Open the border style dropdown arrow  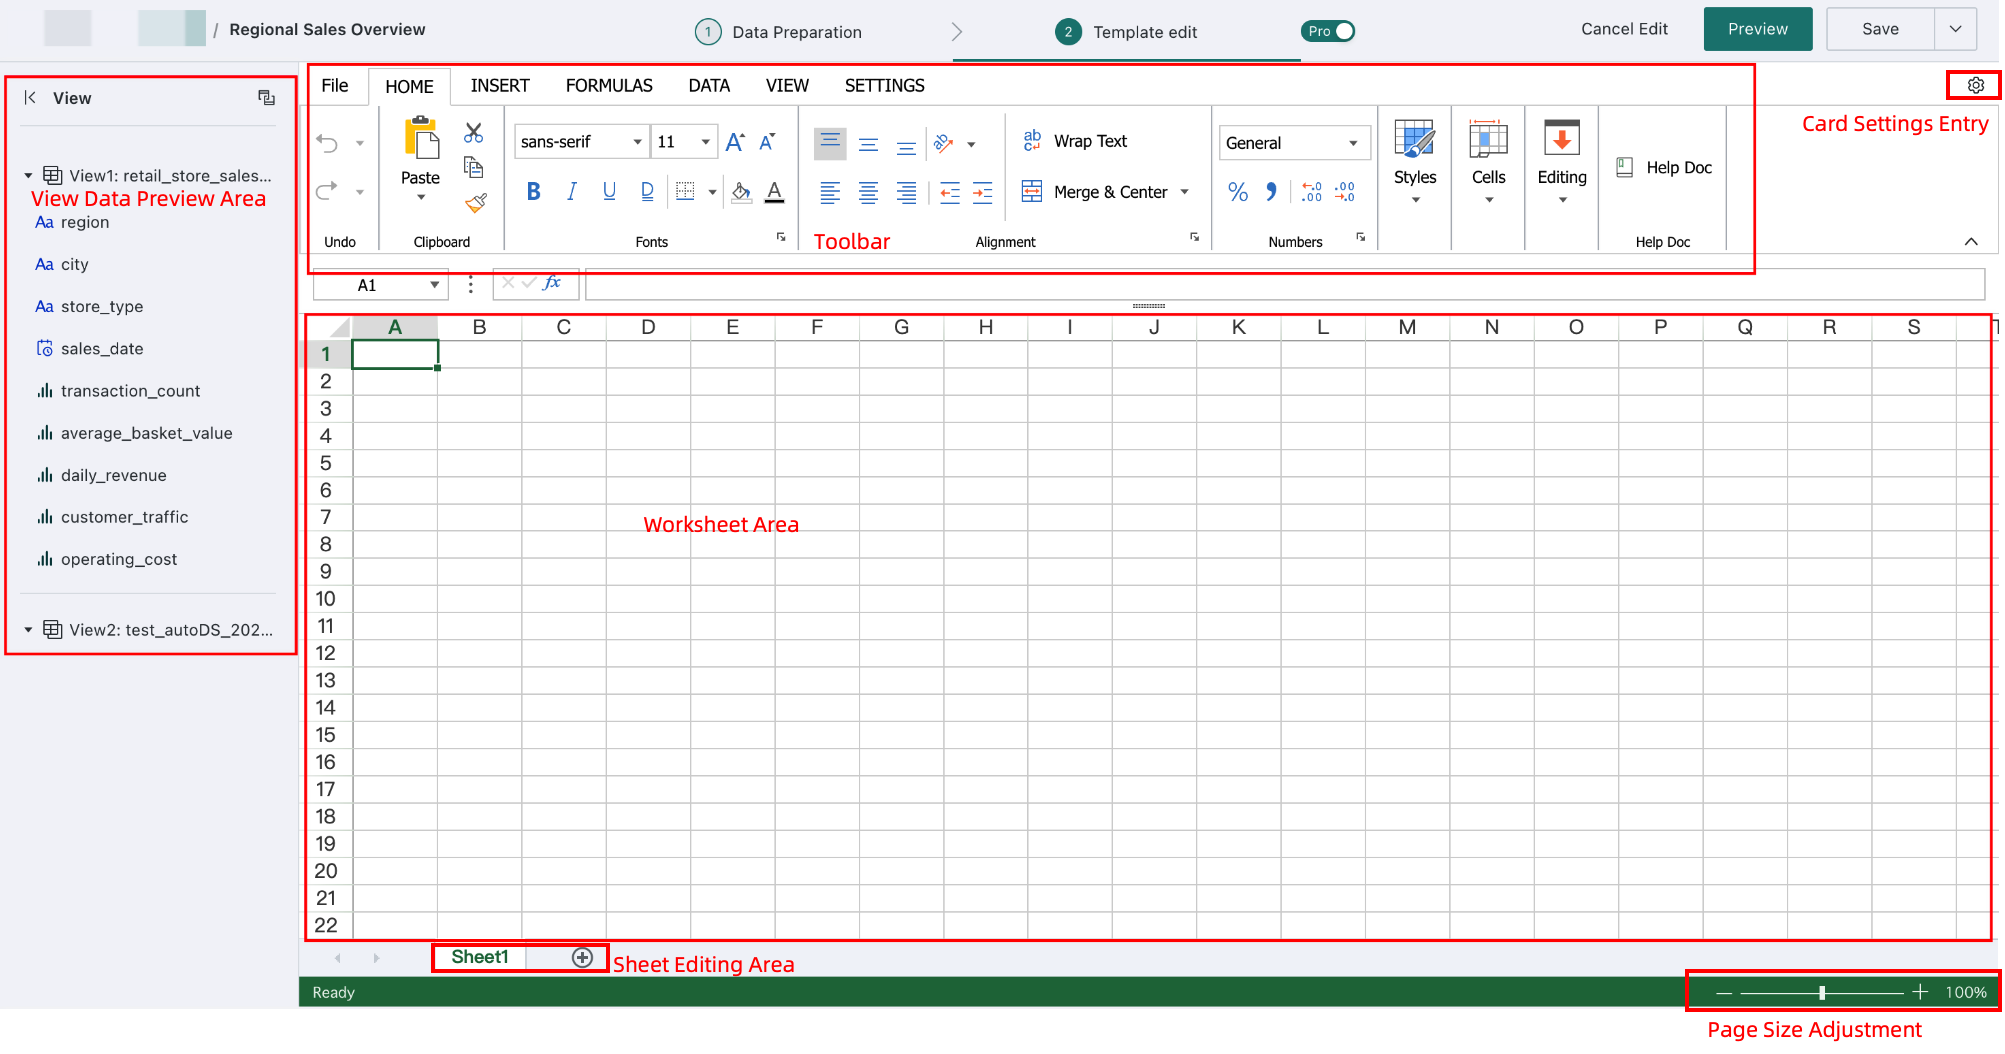[x=712, y=192]
